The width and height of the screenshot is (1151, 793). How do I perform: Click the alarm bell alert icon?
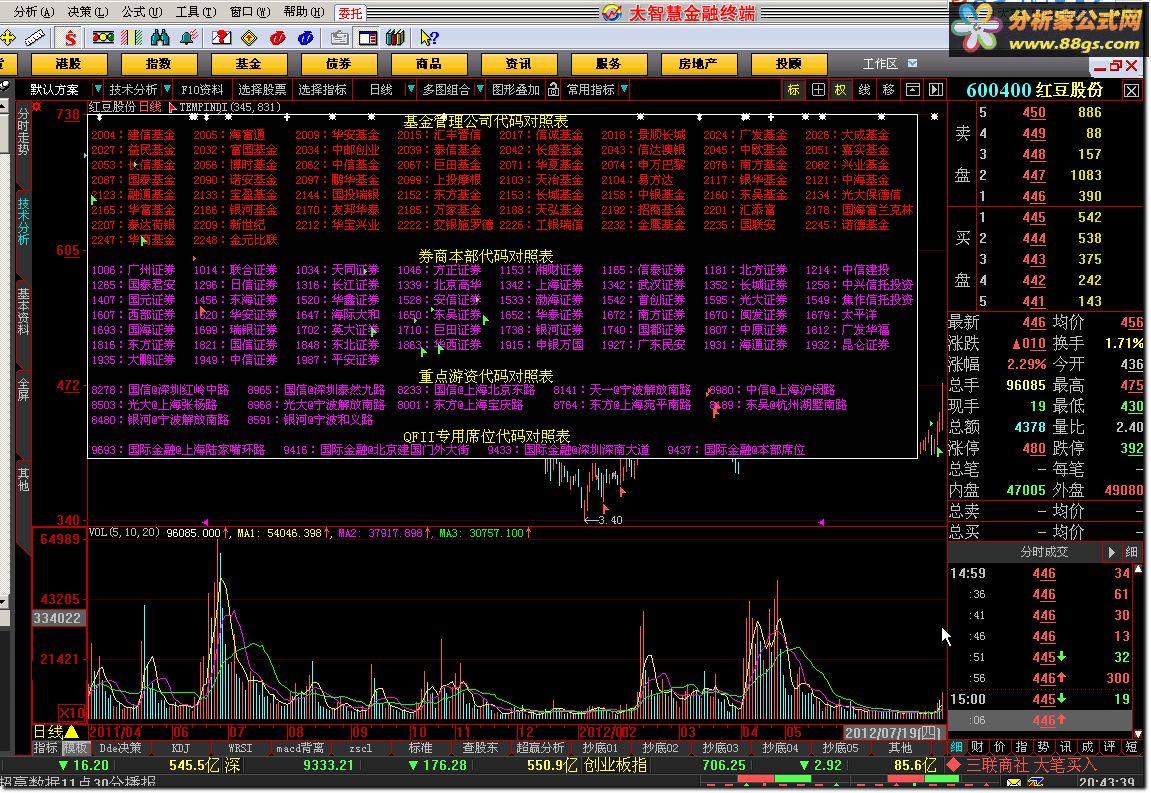[189, 37]
